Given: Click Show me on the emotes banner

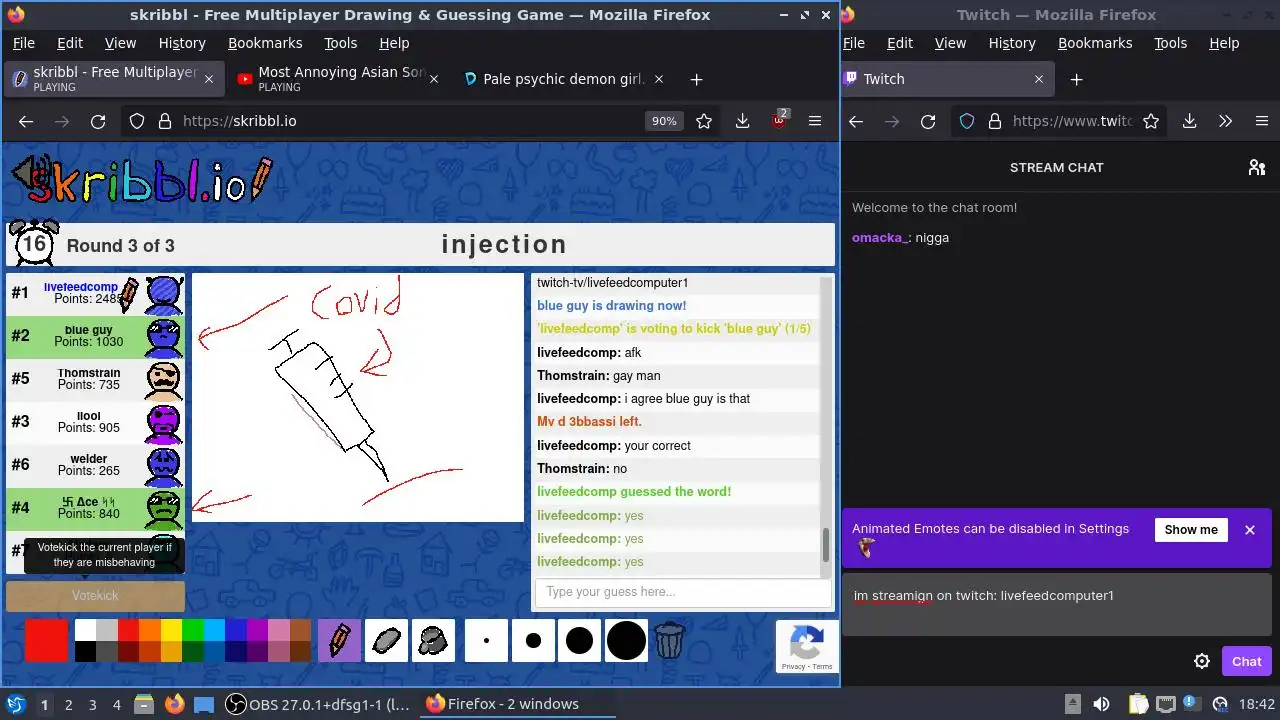Looking at the screenshot, I should tap(1191, 530).
